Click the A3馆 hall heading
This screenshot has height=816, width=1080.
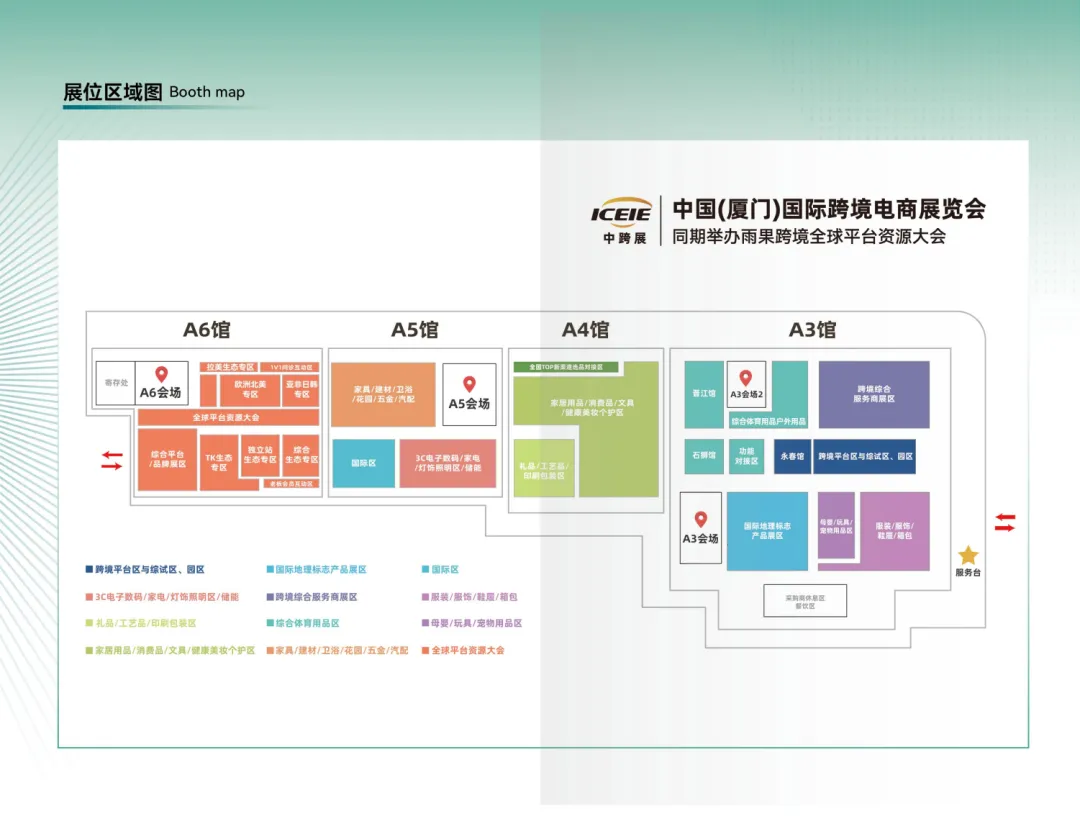[812, 330]
